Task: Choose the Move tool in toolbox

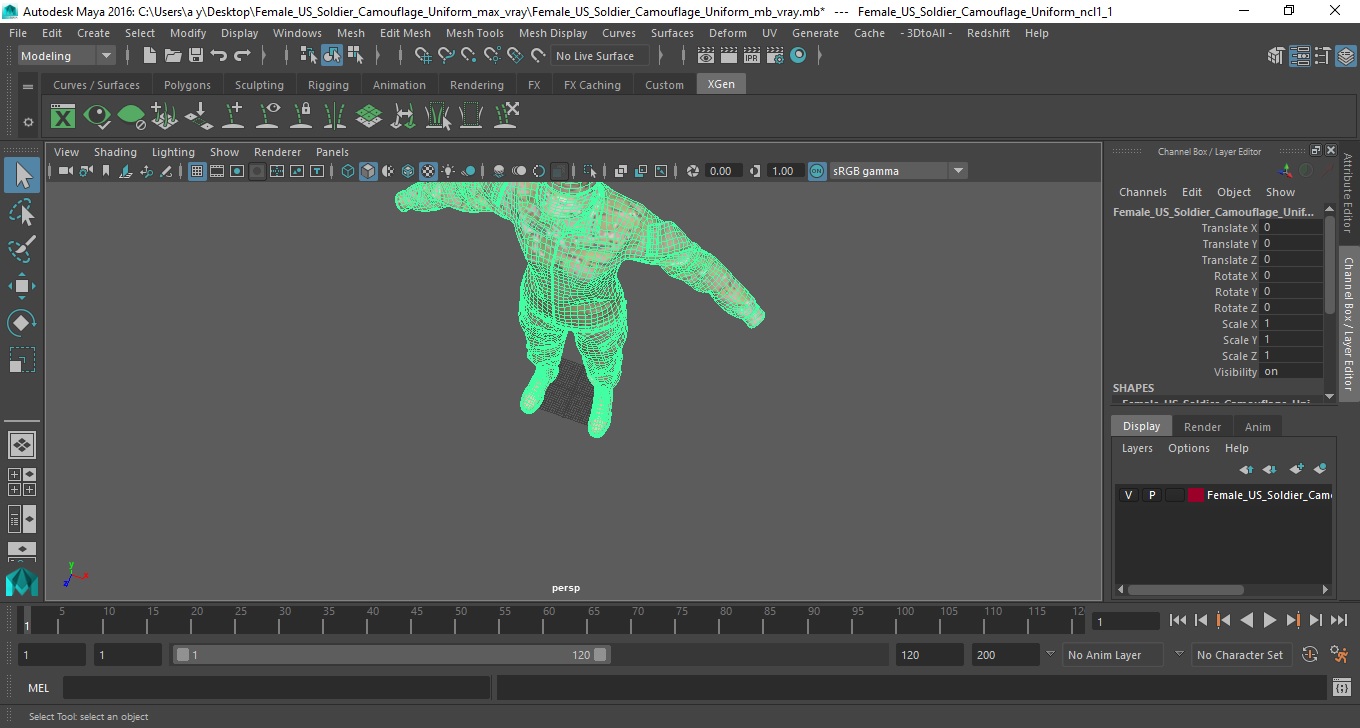Action: point(22,286)
